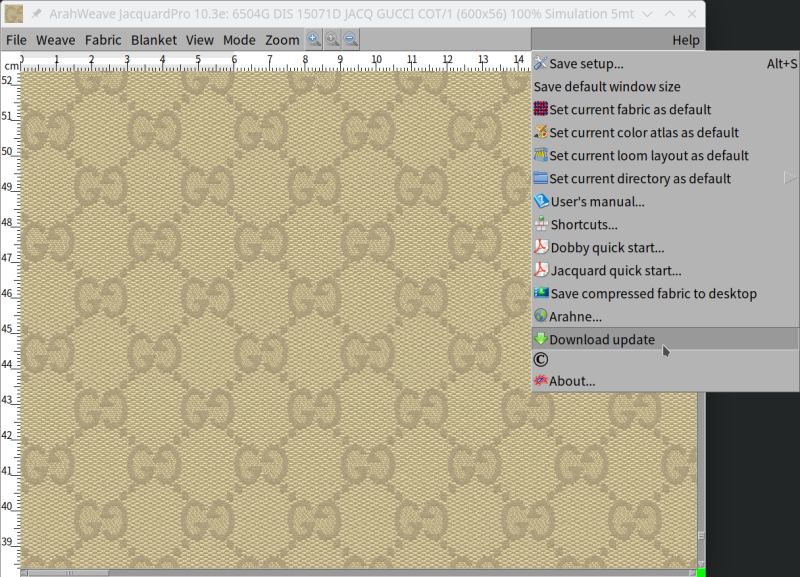Open the Weave menu
Viewport: 800px width, 577px height.
[x=56, y=40]
